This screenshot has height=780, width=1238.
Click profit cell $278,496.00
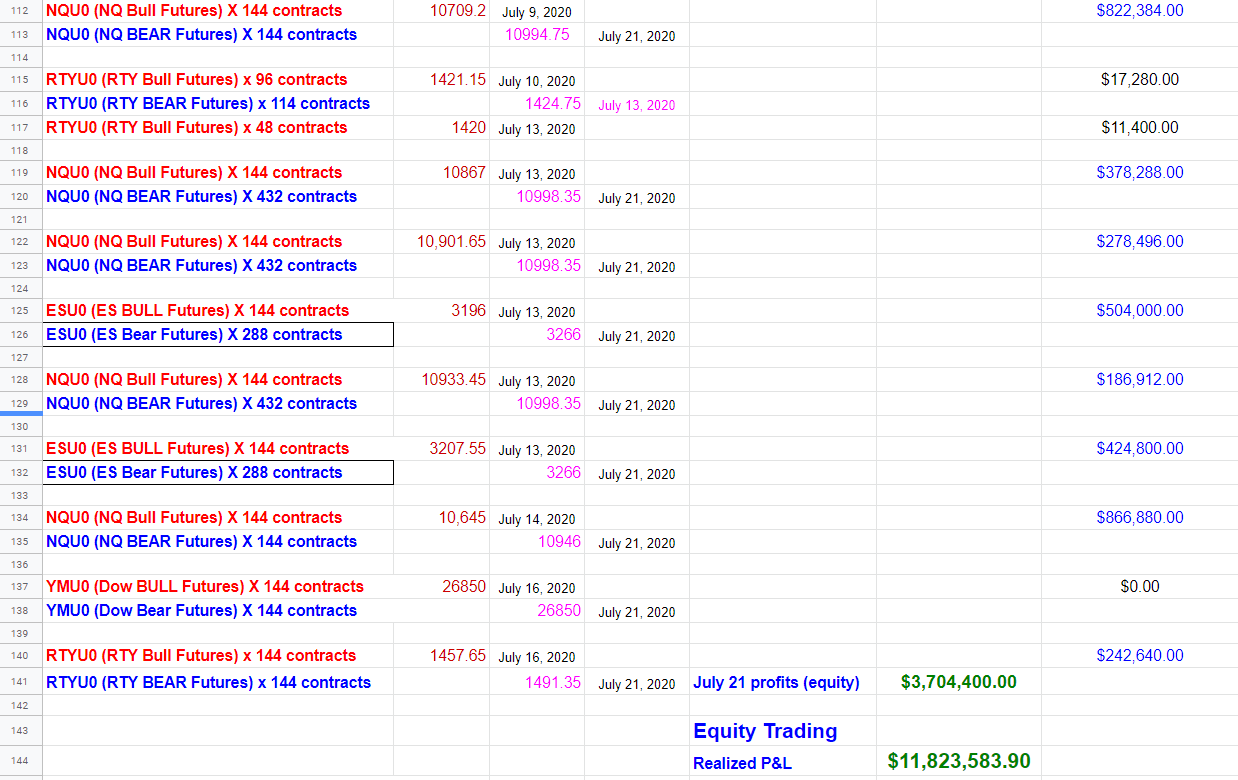(1139, 242)
